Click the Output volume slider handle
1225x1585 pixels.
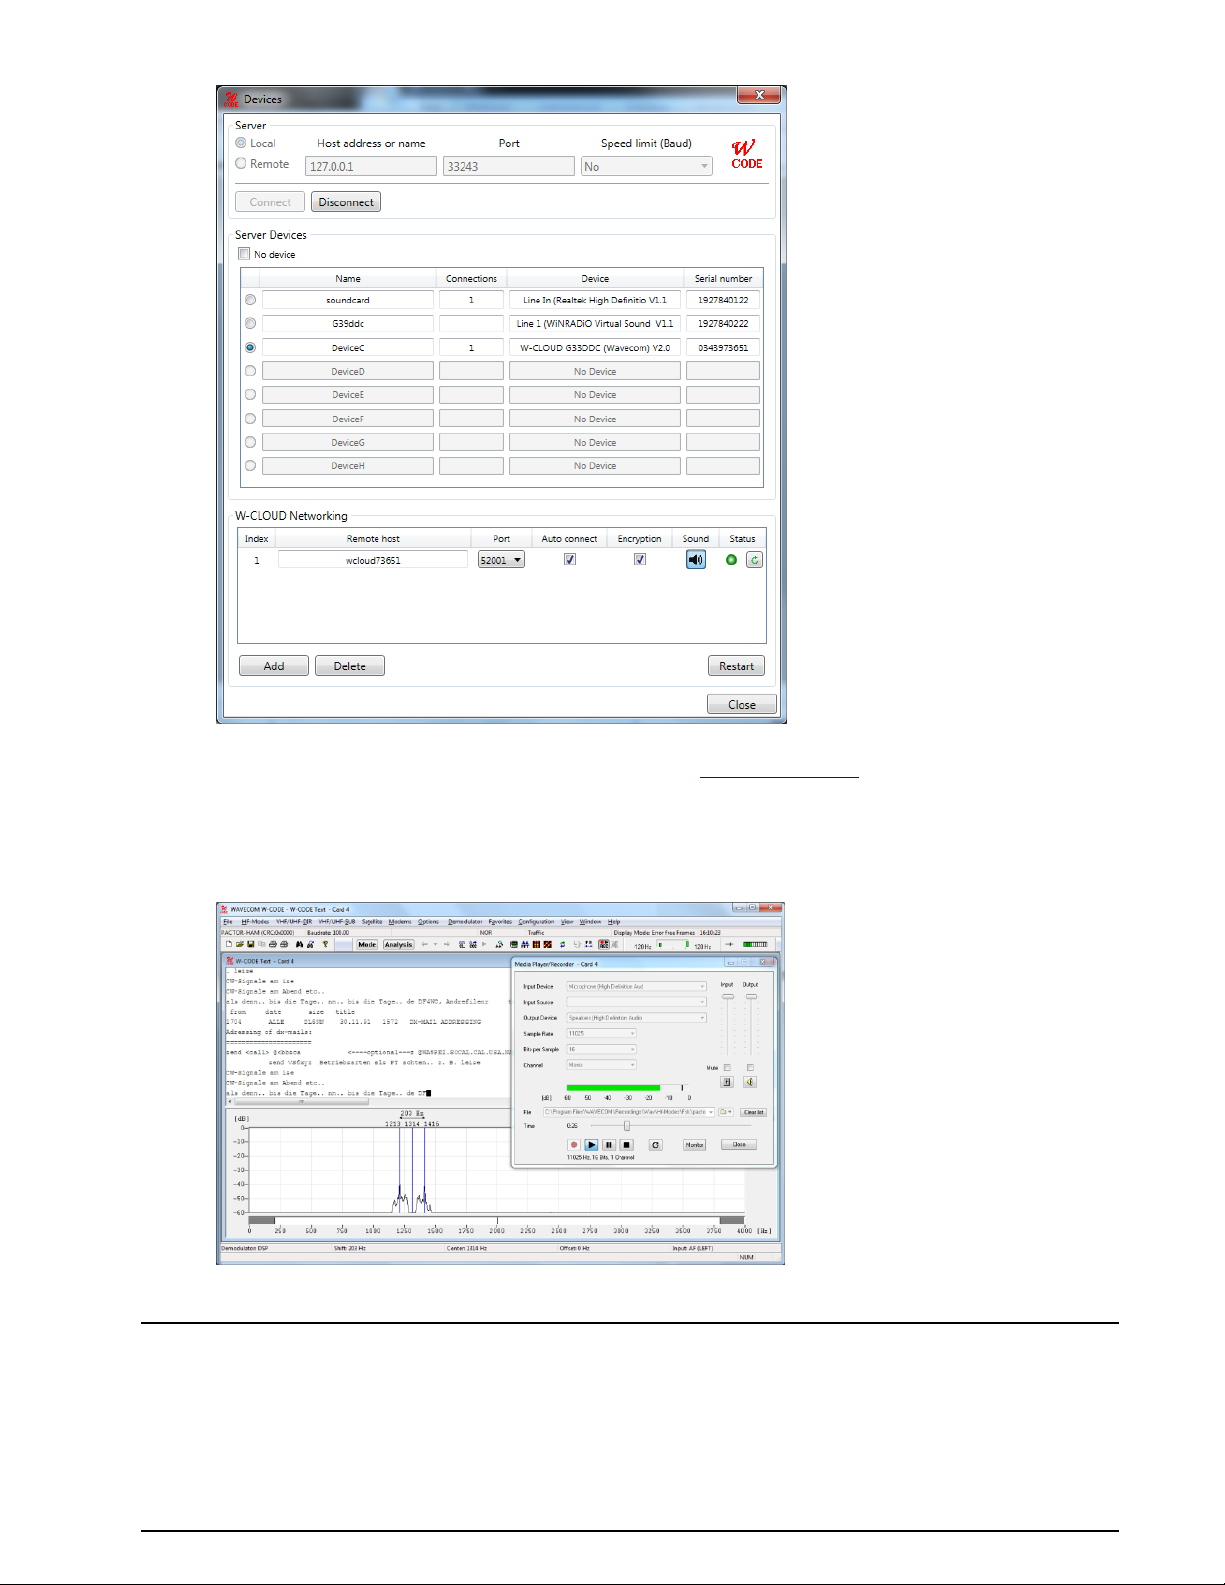751,996
